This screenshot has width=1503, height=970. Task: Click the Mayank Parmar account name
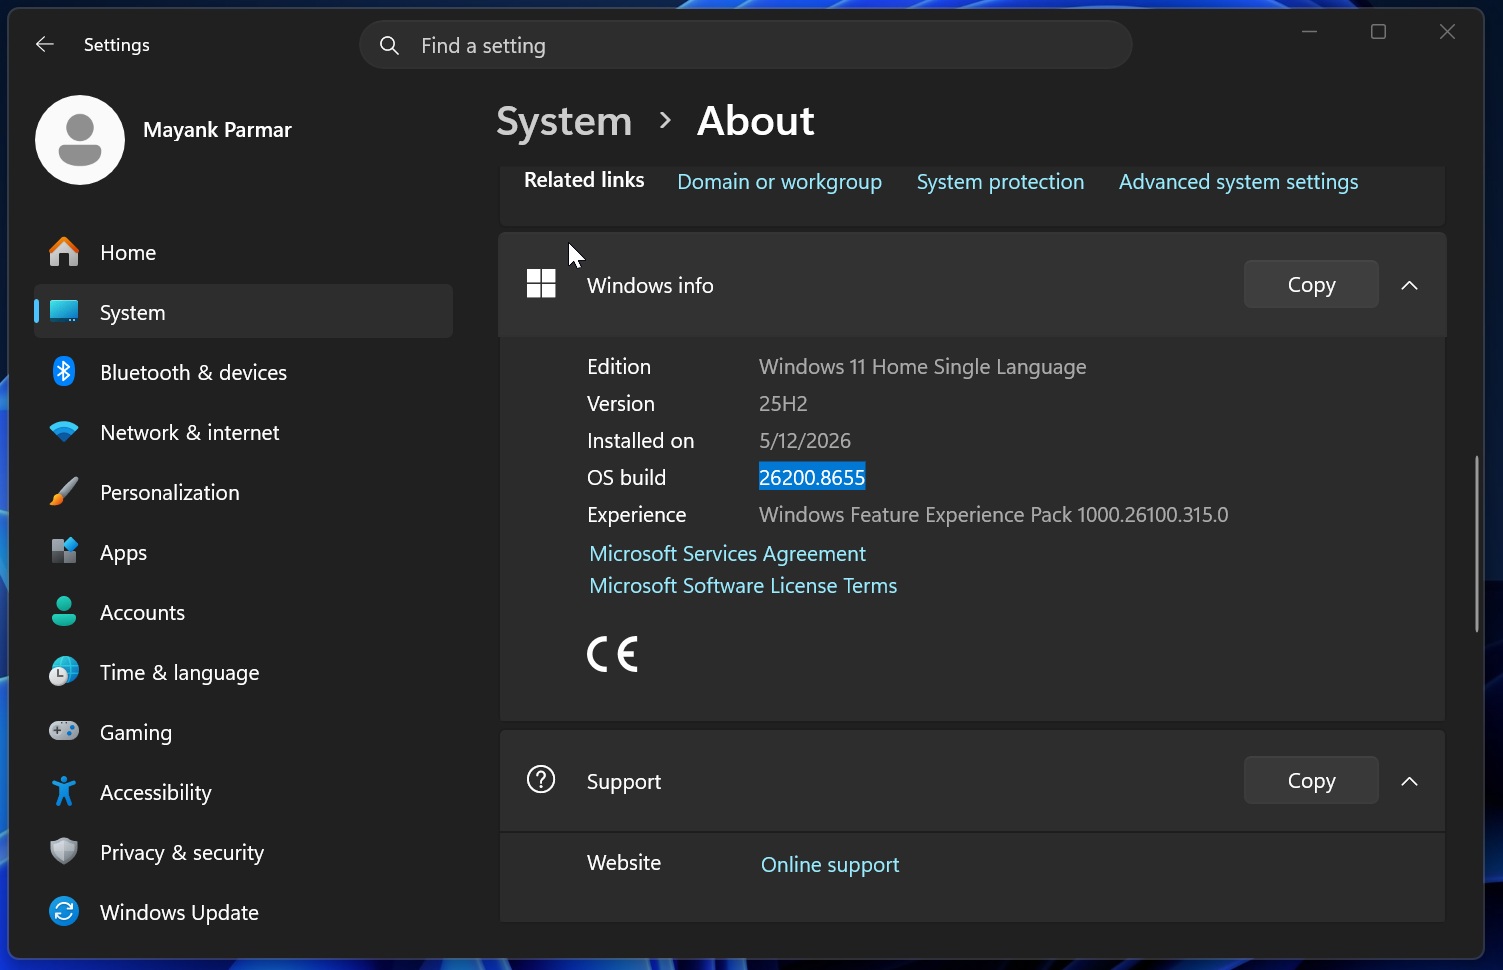[x=217, y=130]
